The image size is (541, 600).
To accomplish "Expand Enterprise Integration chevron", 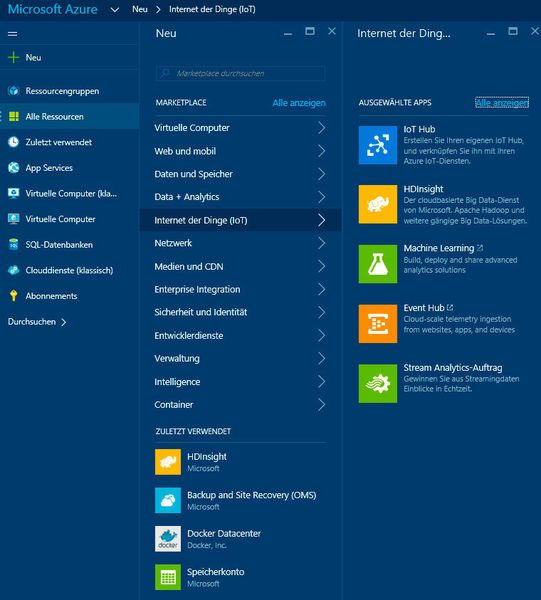I will point(322,289).
